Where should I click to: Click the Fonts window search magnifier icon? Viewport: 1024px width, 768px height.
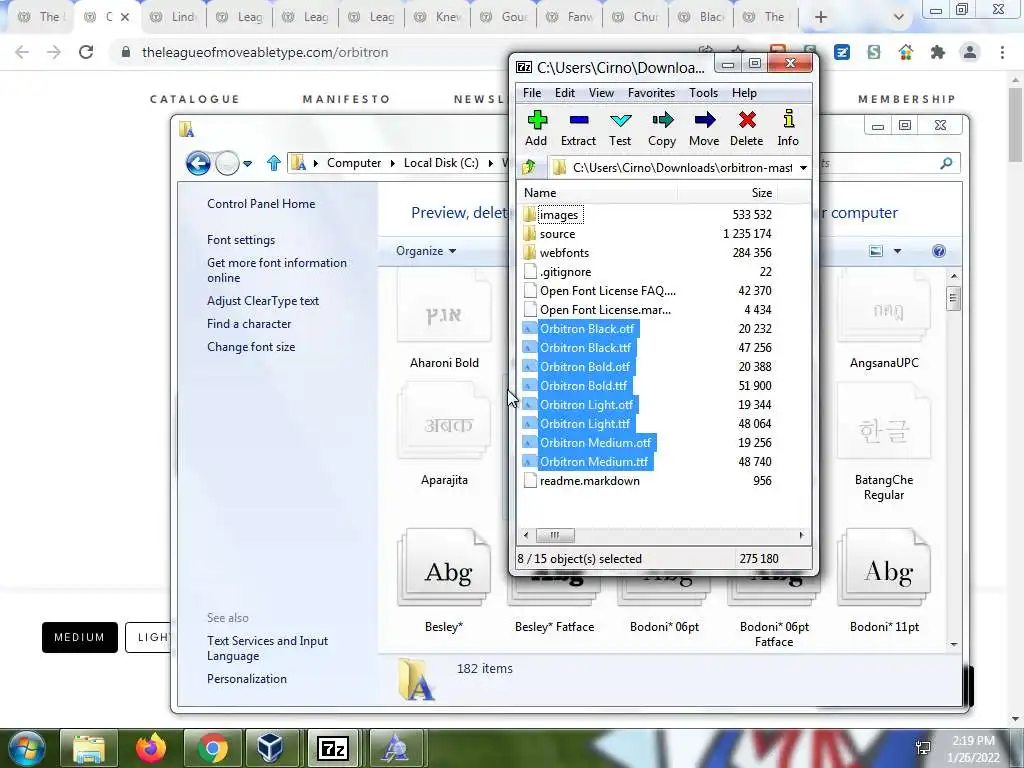click(946, 163)
